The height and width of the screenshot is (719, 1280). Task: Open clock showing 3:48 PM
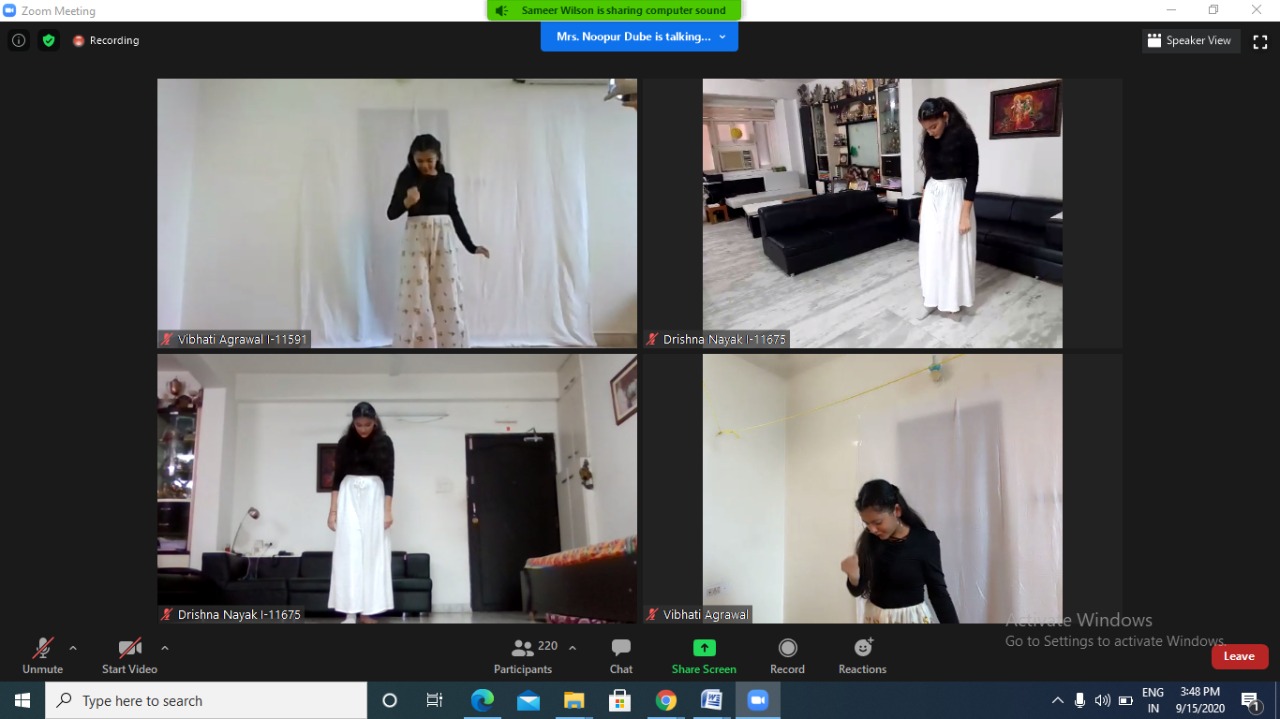tap(1200, 700)
